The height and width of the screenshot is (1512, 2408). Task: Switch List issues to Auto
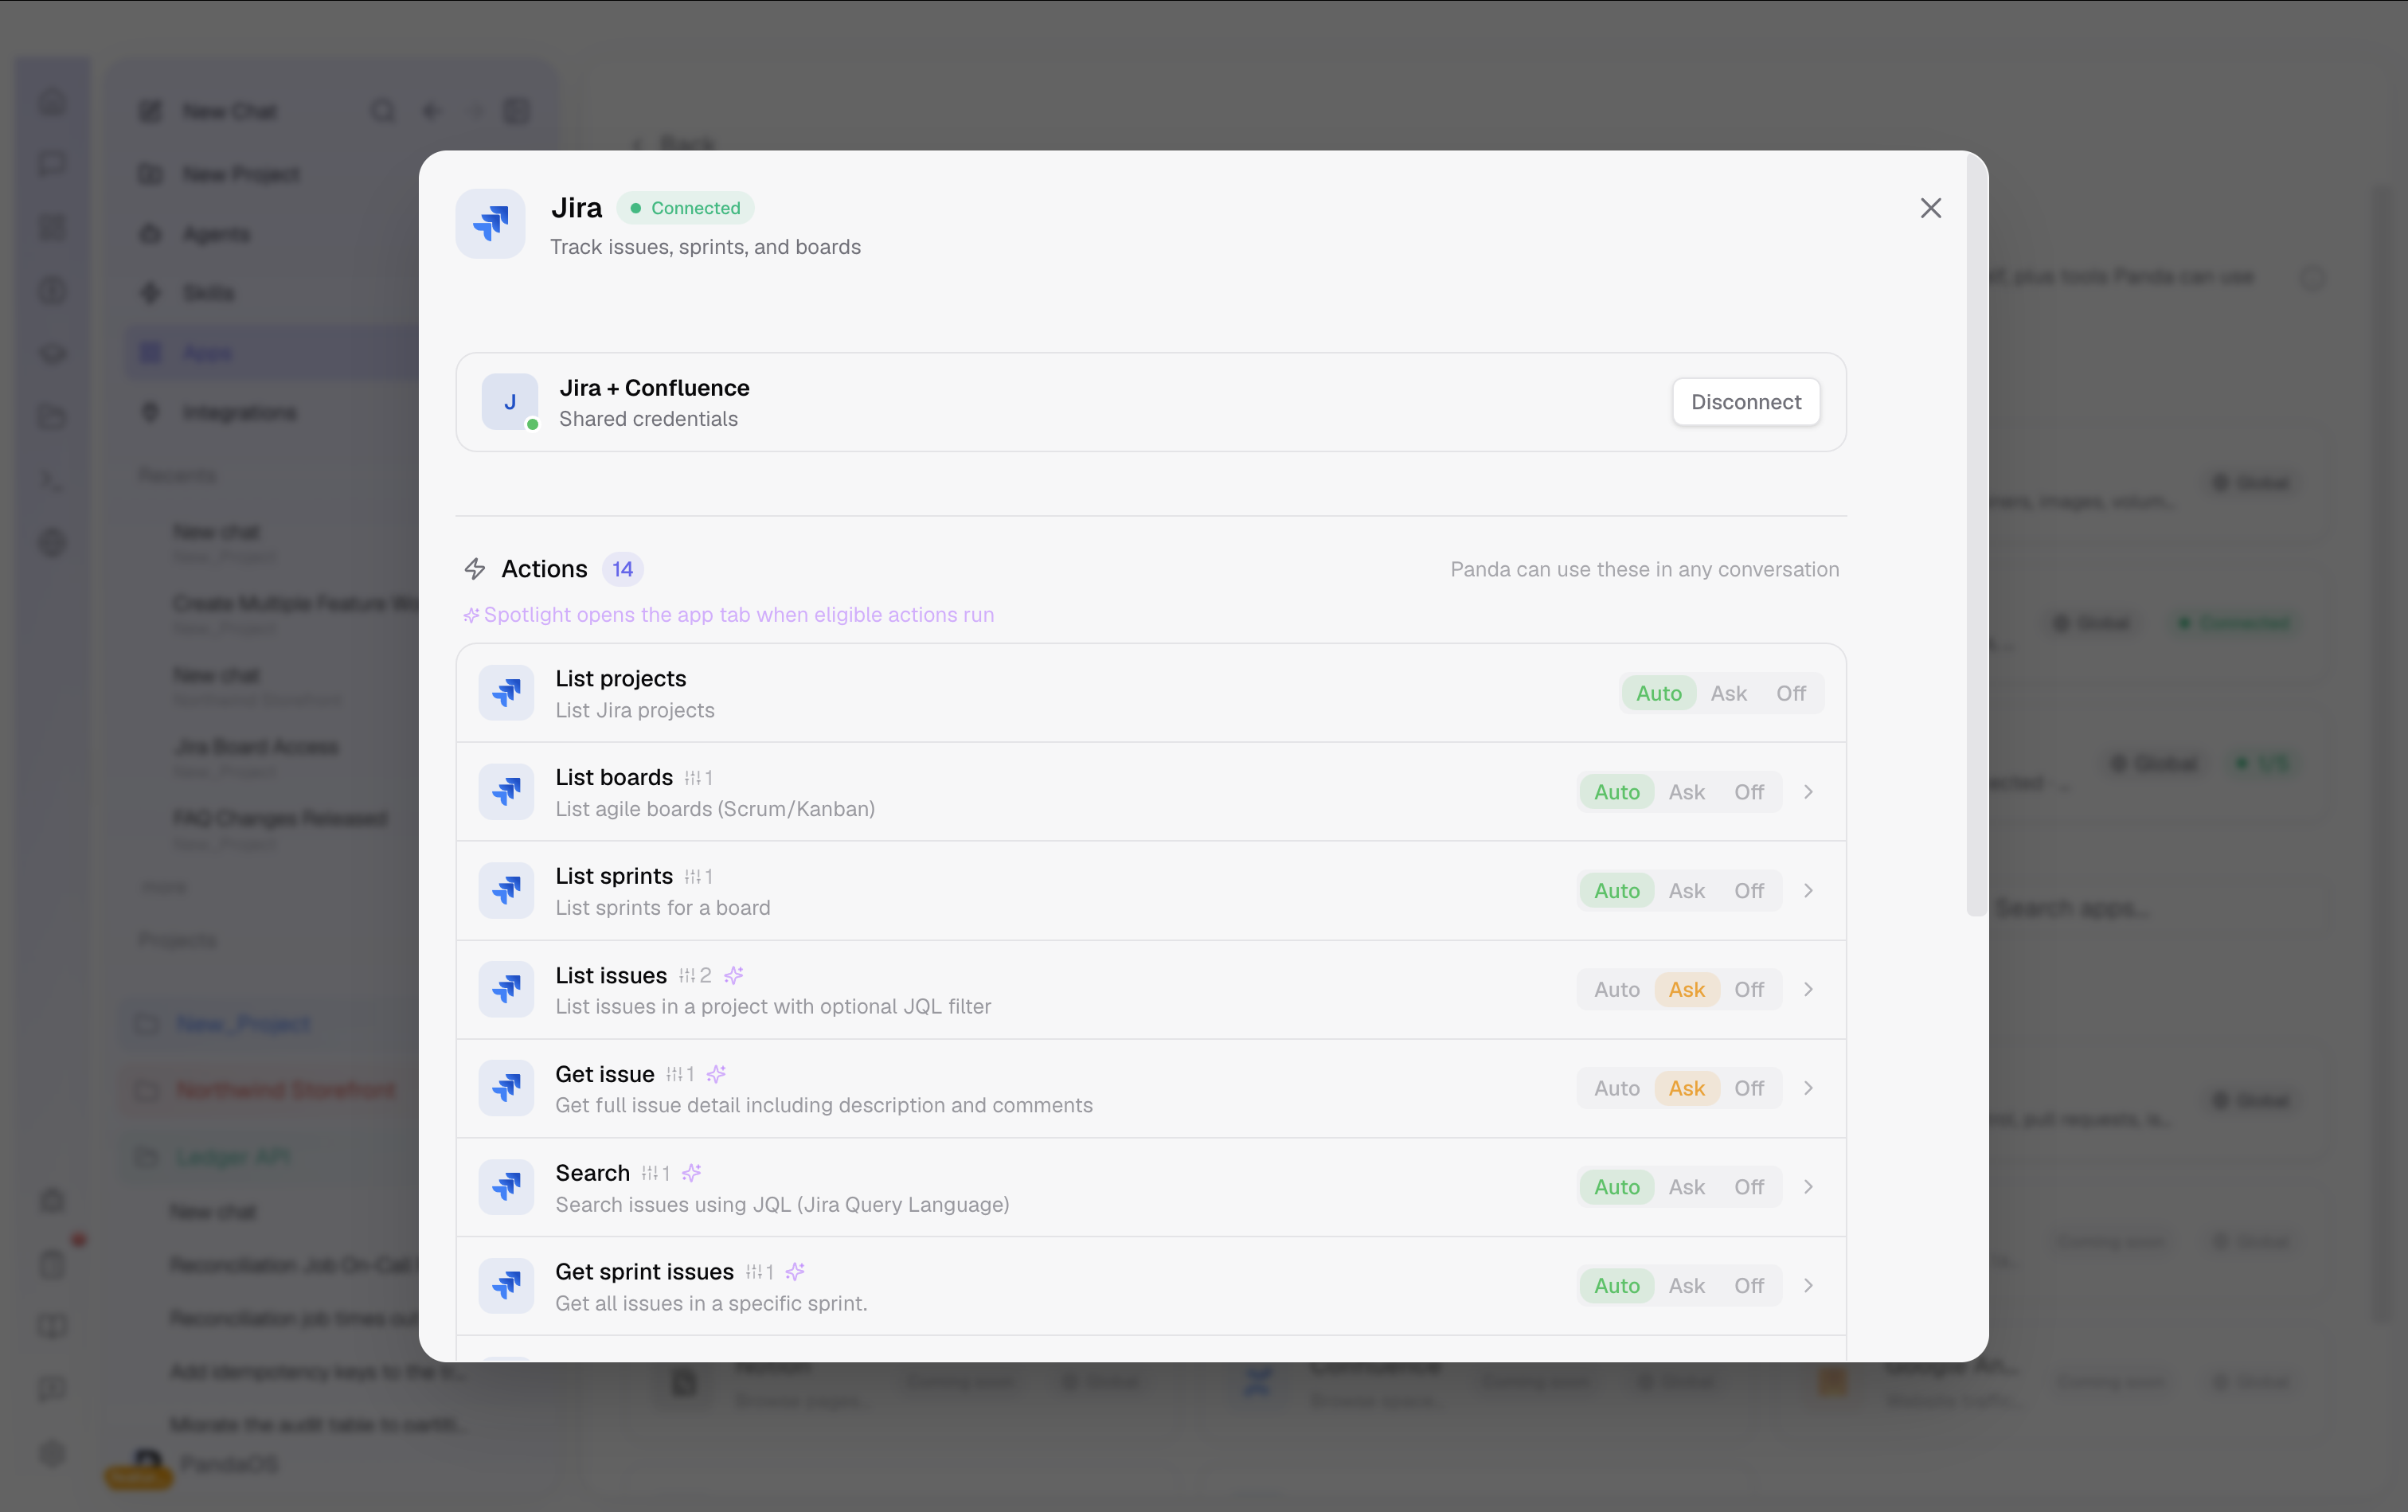pos(1617,990)
